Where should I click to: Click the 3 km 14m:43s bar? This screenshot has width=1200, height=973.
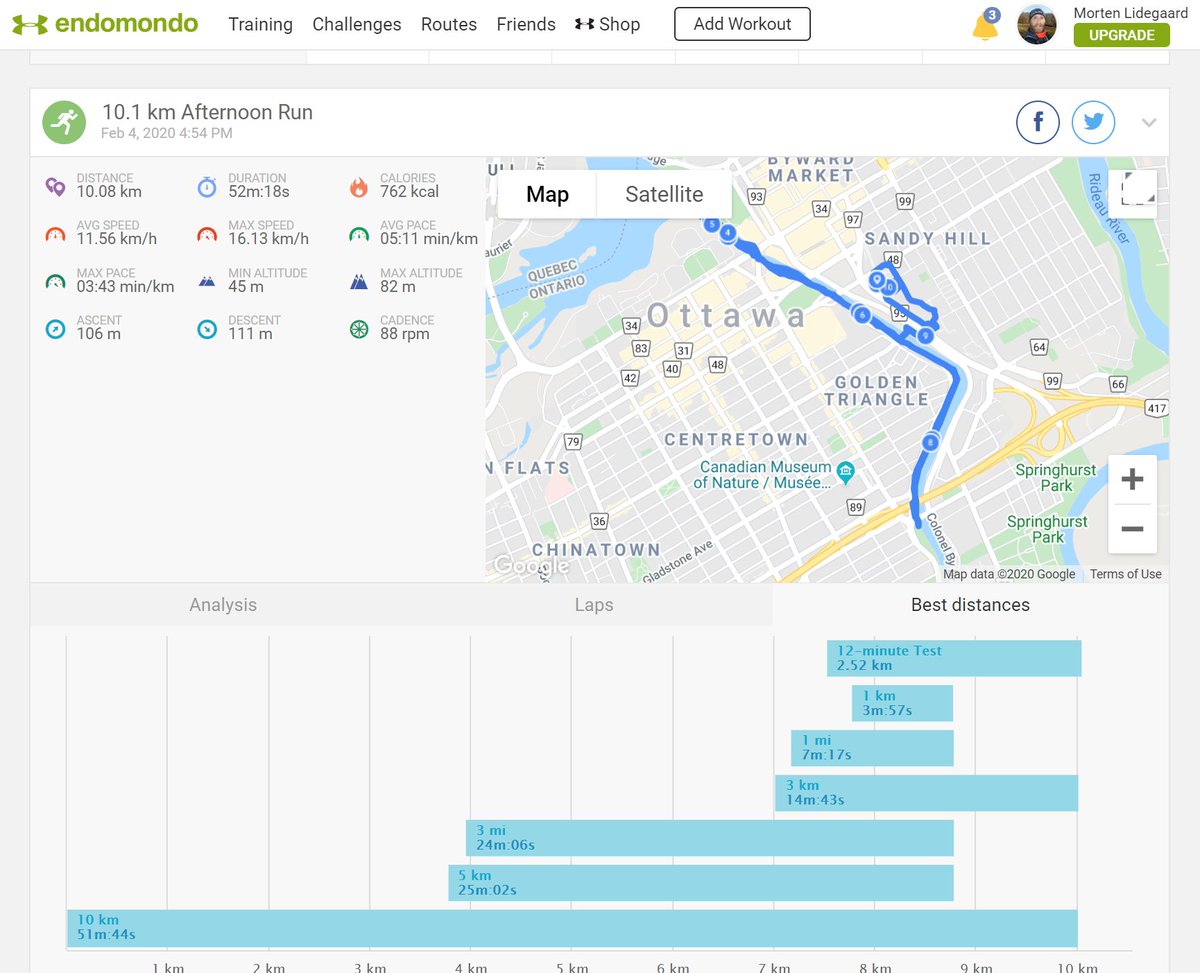926,793
